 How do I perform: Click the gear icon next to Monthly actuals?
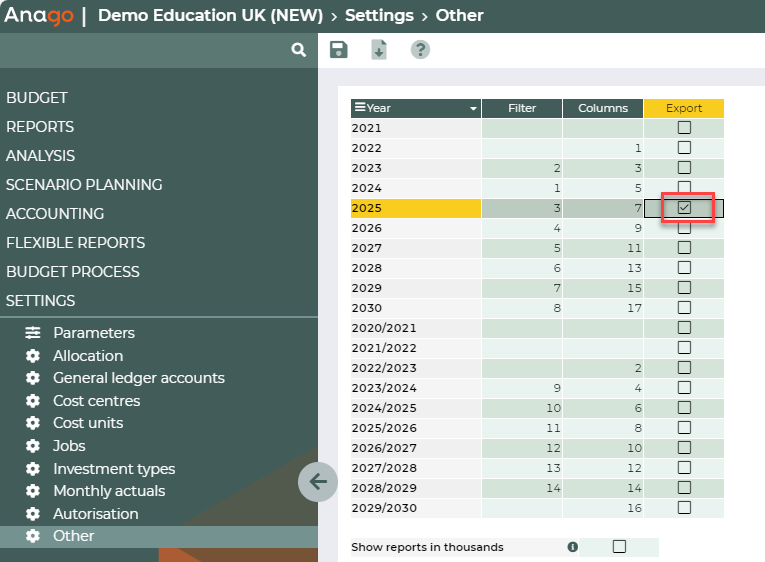pyautogui.click(x=33, y=491)
